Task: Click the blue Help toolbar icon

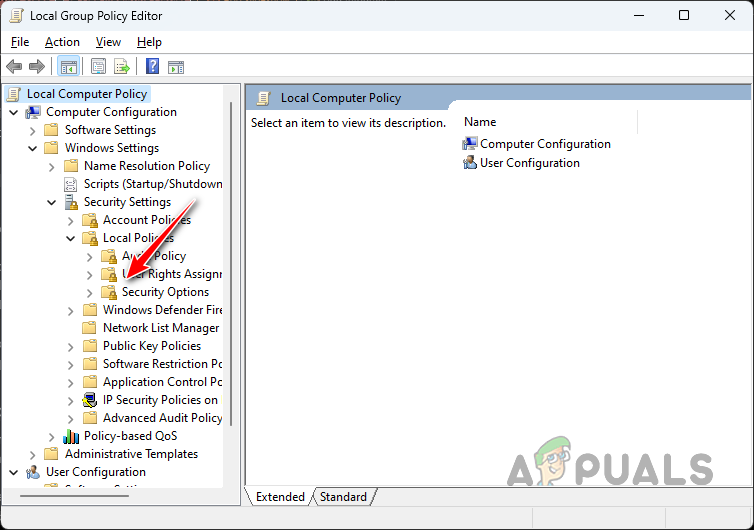Action: point(152,66)
